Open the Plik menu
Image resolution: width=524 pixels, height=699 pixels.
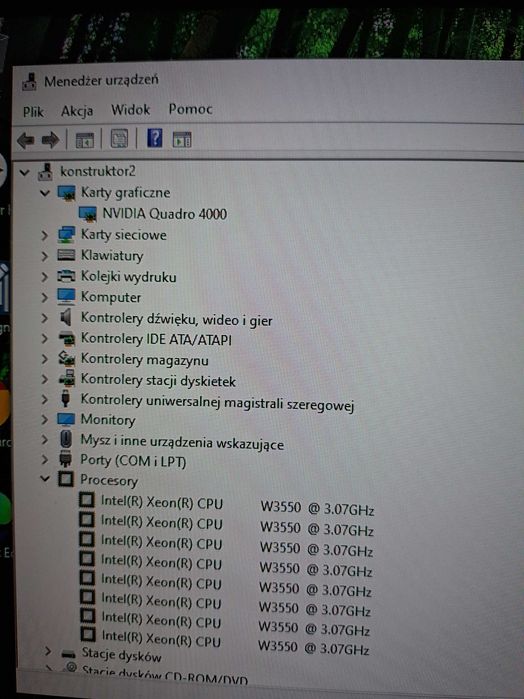(x=33, y=111)
